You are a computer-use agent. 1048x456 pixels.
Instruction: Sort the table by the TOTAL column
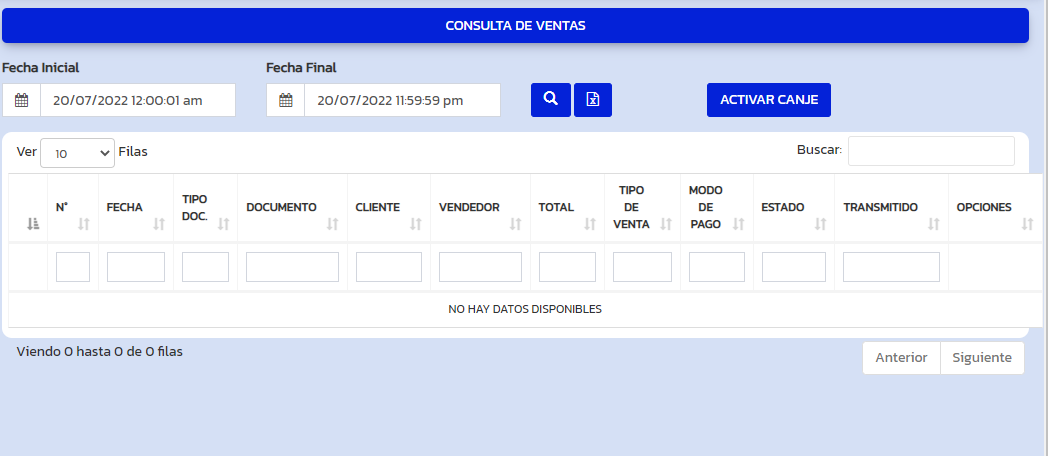(x=565, y=208)
